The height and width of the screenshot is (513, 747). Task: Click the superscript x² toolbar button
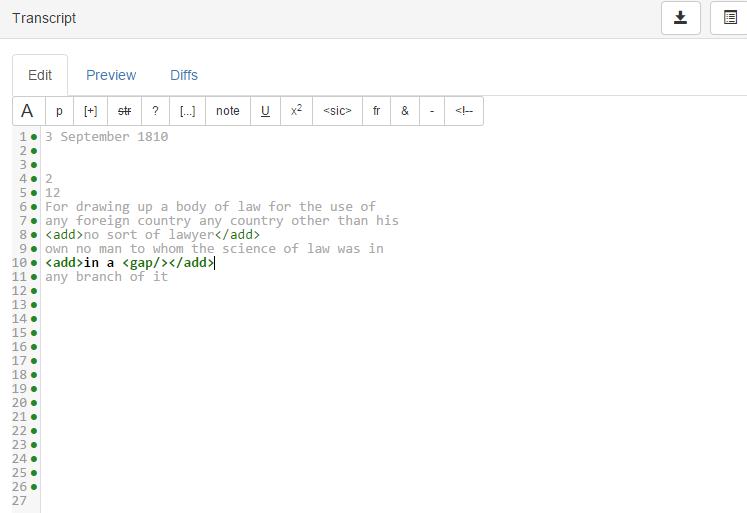pyautogui.click(x=296, y=111)
